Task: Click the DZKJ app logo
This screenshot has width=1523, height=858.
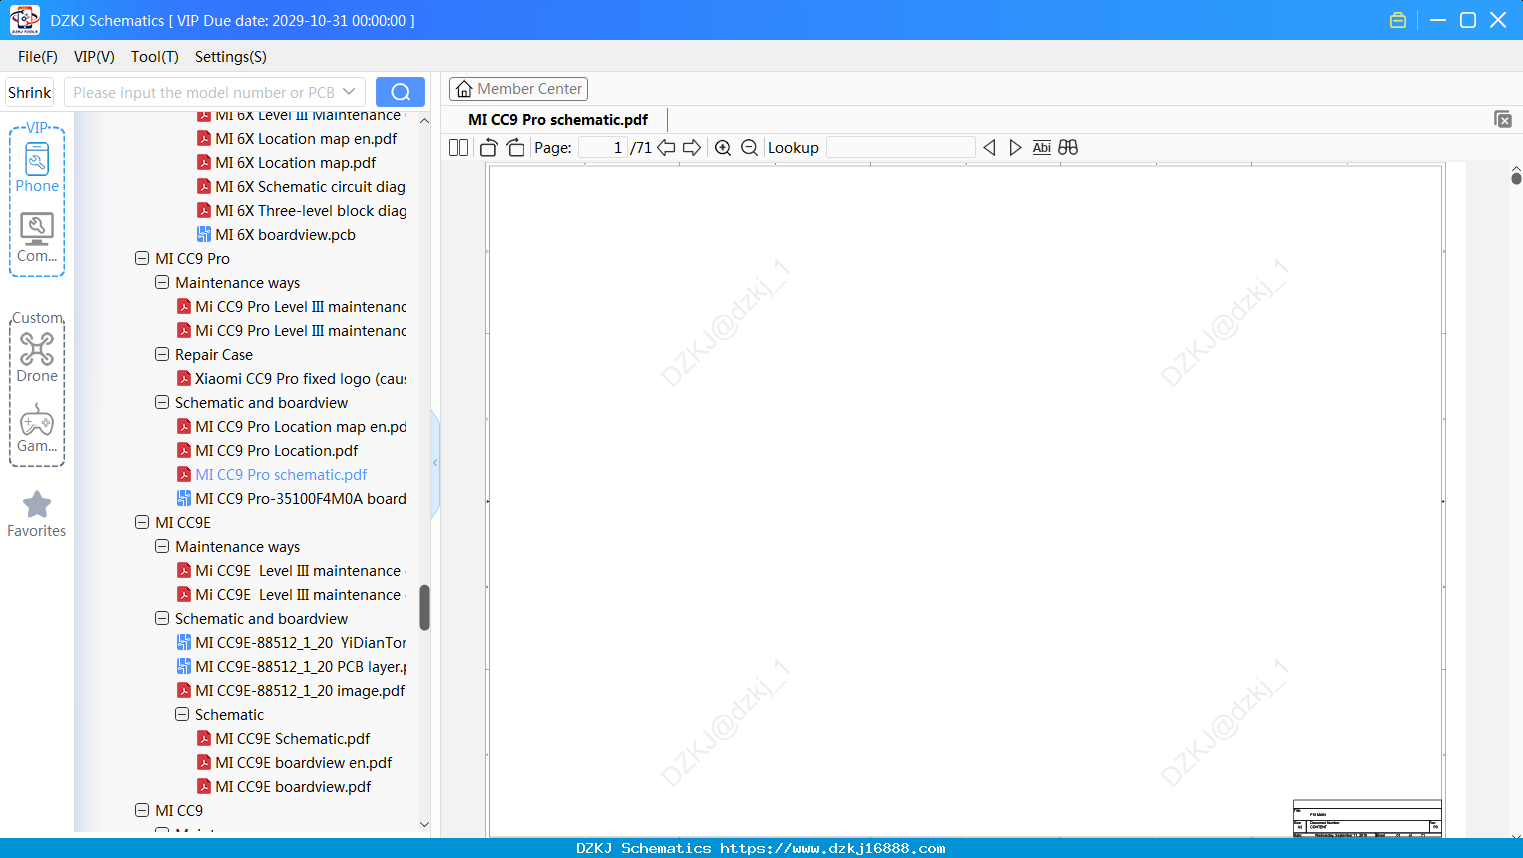Action: [x=24, y=20]
